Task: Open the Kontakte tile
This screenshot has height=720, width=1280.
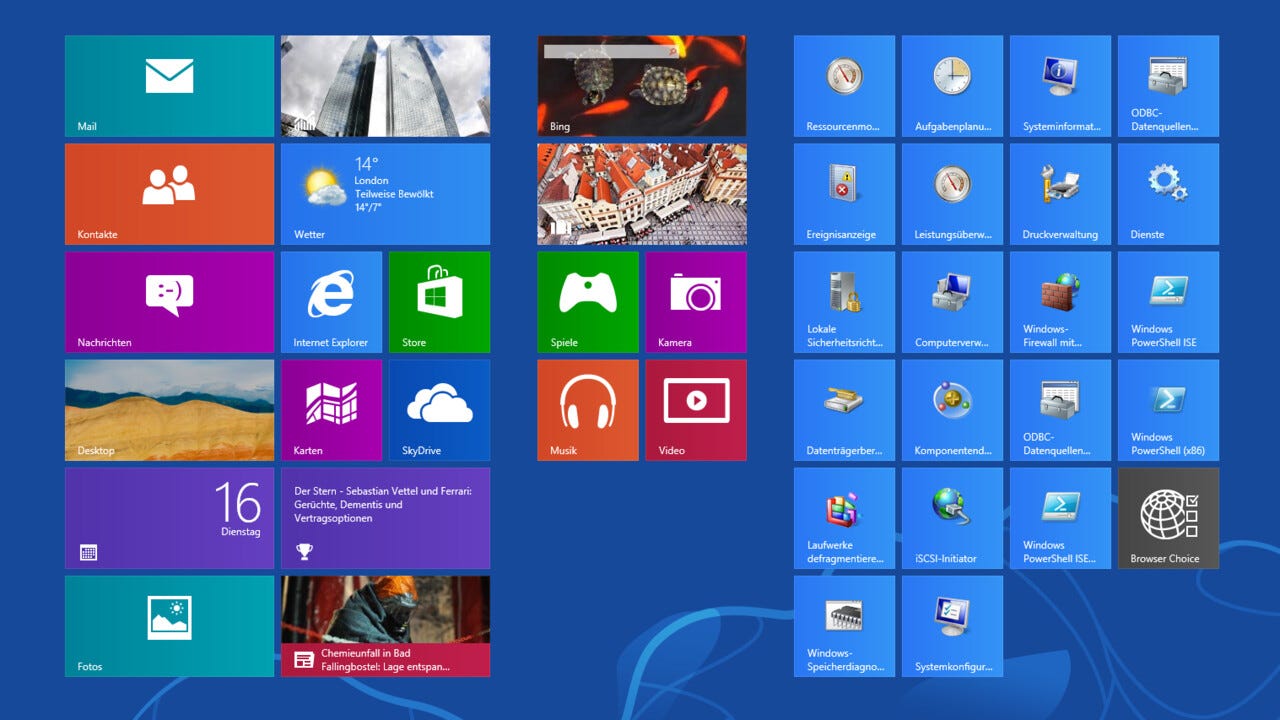Action: pos(168,193)
